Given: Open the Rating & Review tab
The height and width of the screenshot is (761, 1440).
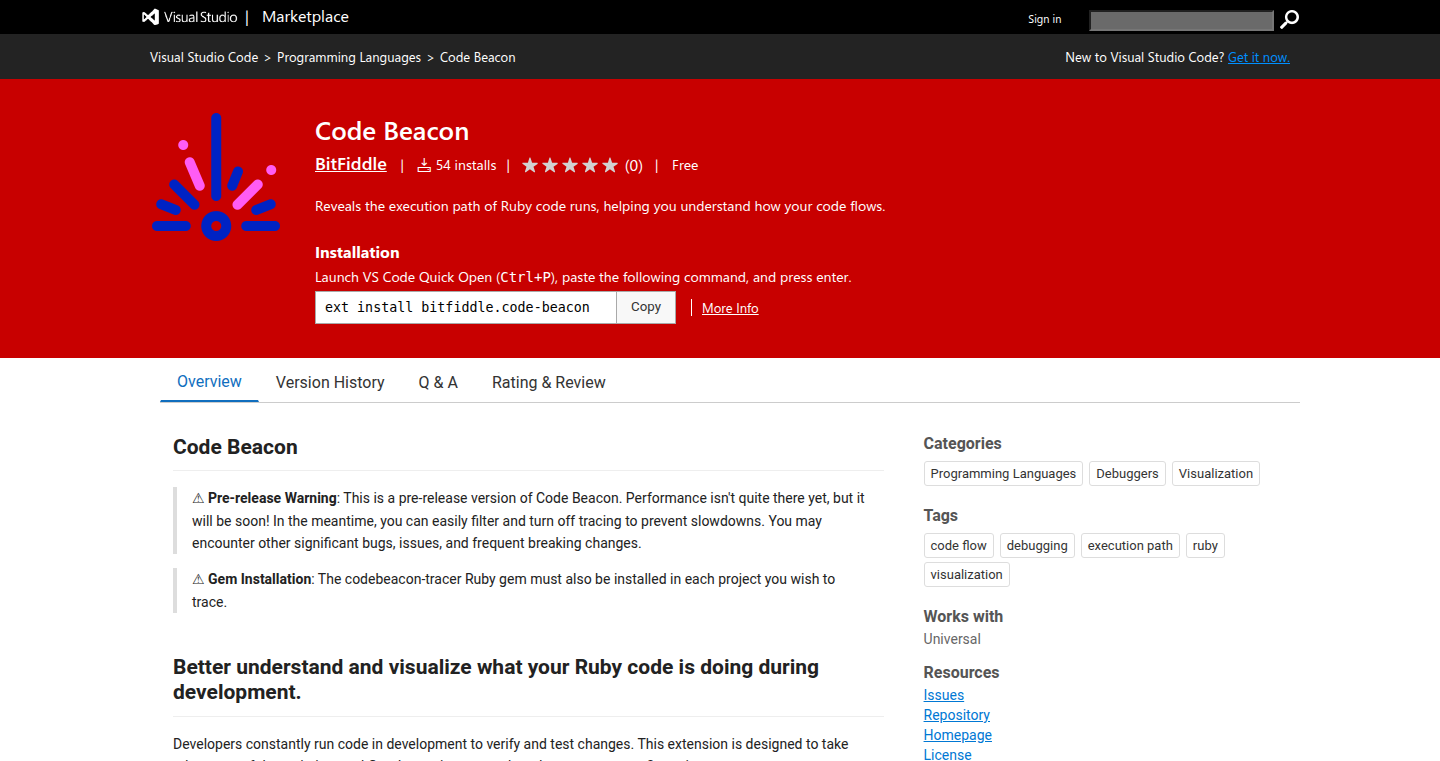Looking at the screenshot, I should [x=549, y=382].
